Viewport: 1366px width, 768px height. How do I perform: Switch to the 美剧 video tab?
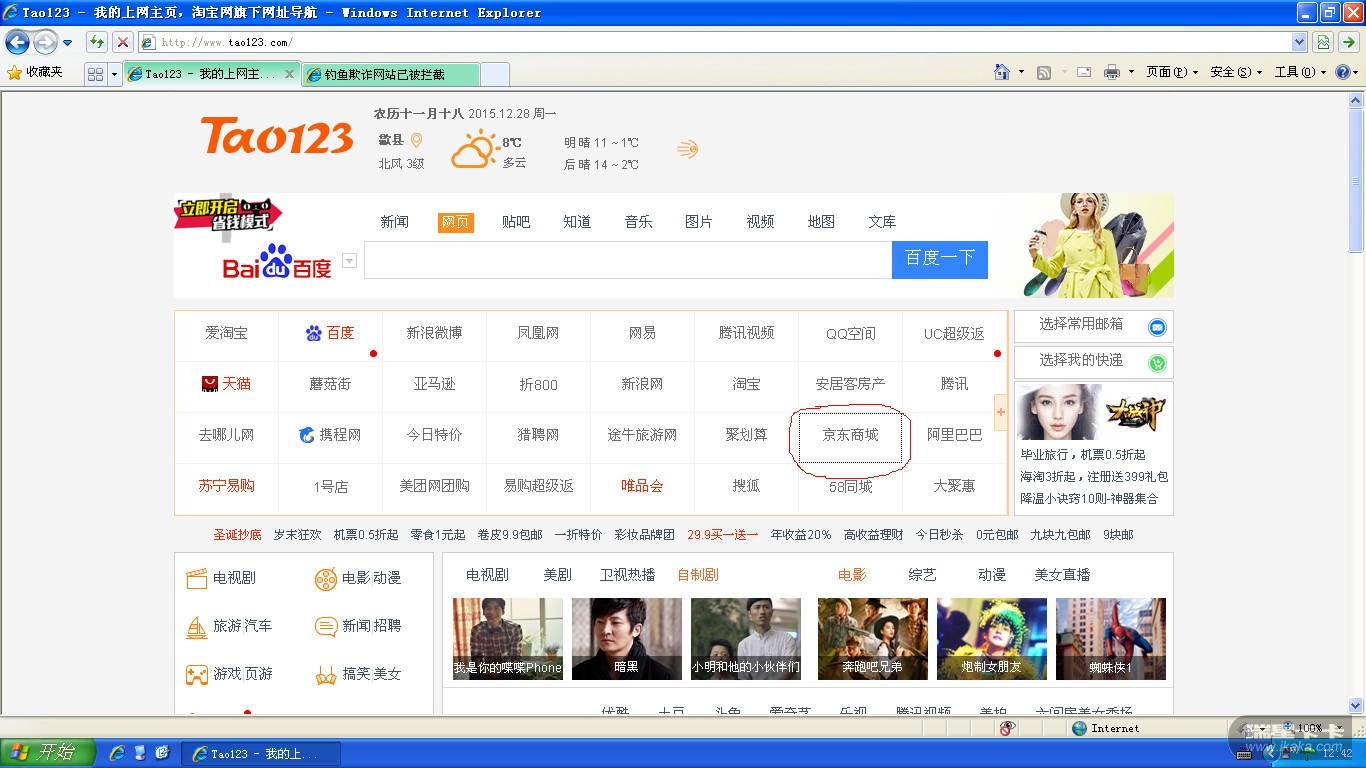click(x=557, y=575)
